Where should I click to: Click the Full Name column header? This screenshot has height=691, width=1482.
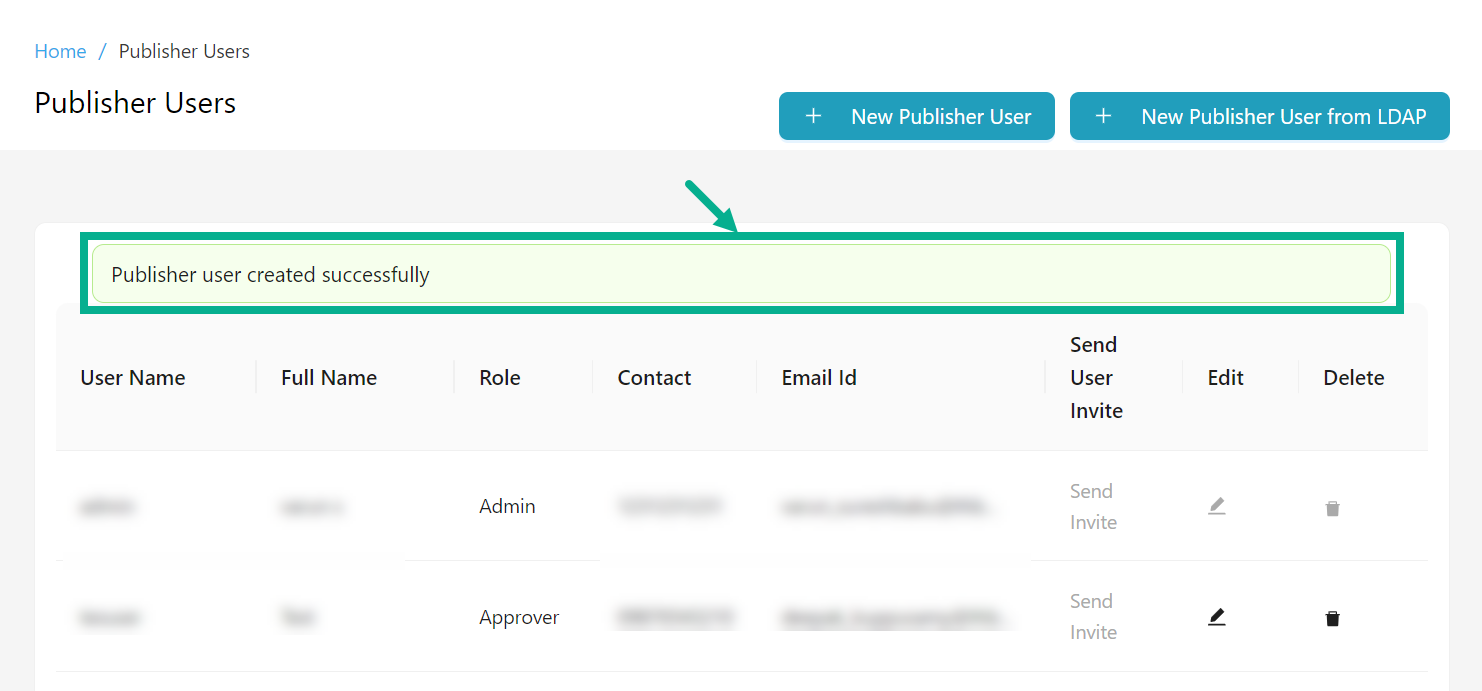click(x=328, y=378)
